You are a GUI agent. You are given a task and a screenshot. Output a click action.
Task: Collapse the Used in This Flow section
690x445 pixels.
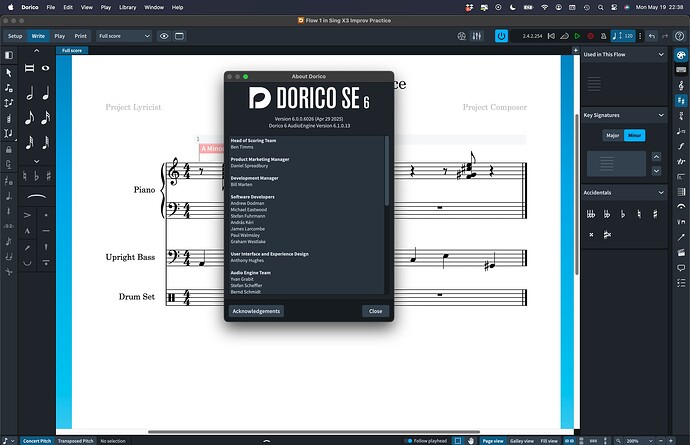(661, 55)
